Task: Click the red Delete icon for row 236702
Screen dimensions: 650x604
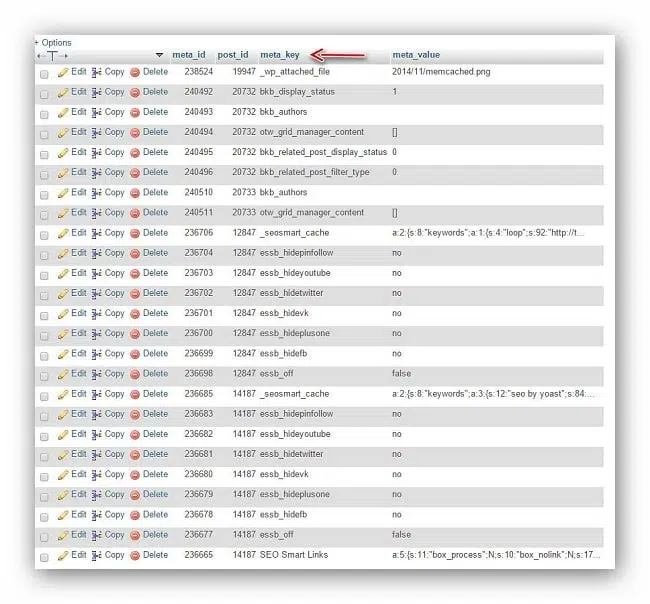Action: click(135, 294)
